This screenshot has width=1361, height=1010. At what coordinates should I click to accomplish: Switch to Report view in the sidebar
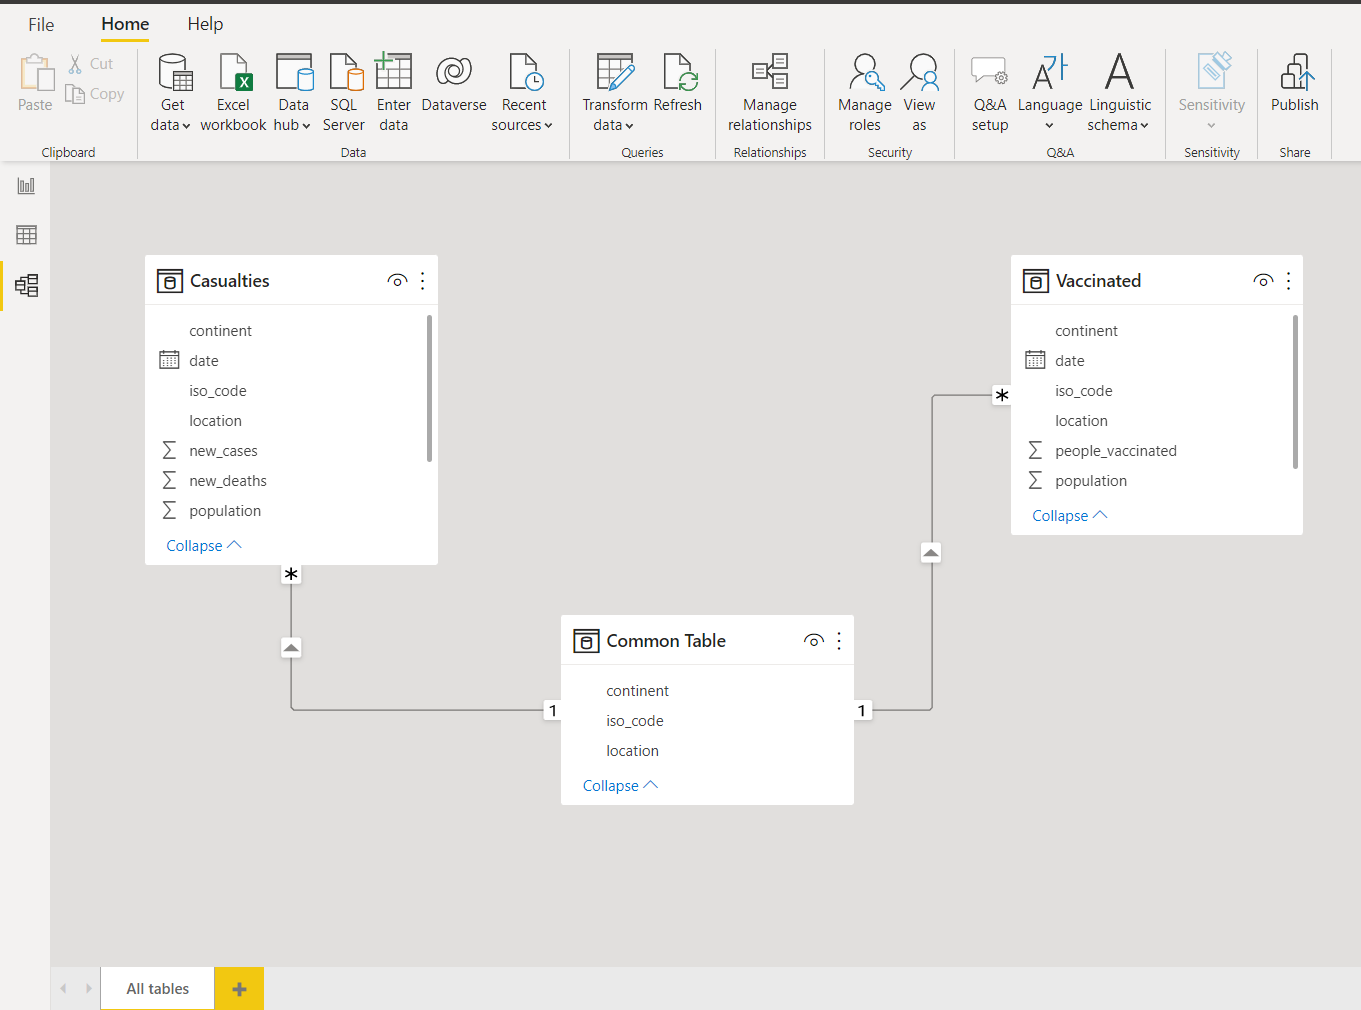[x=25, y=185]
